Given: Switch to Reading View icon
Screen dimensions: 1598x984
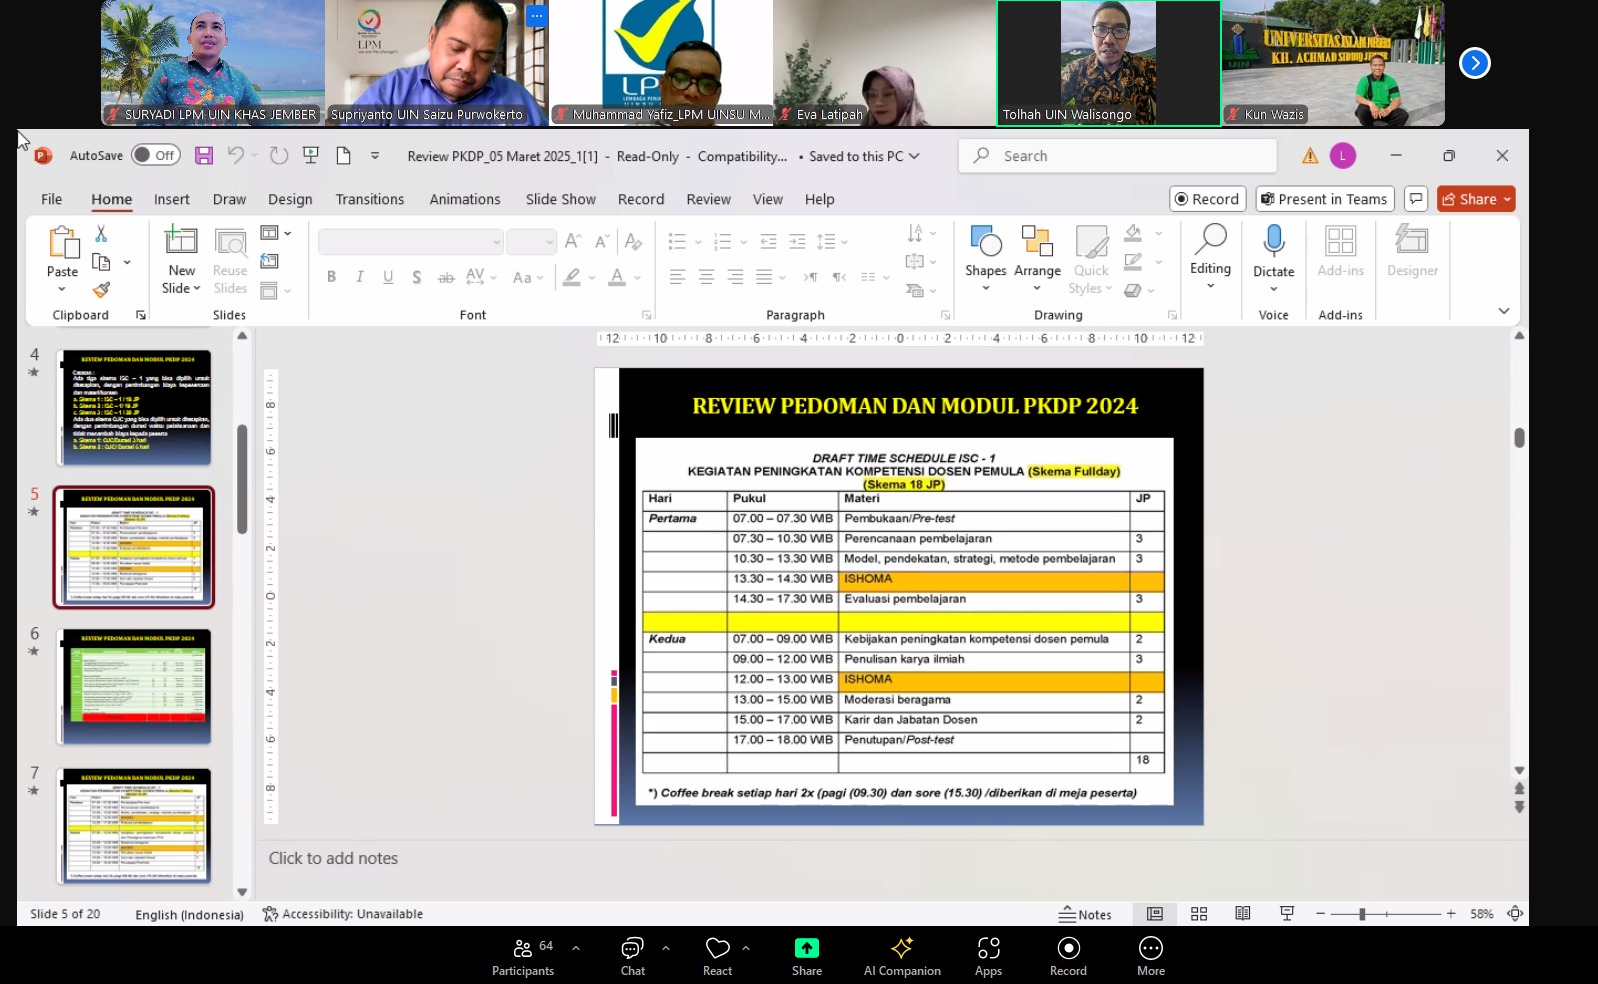Looking at the screenshot, I should tap(1243, 914).
